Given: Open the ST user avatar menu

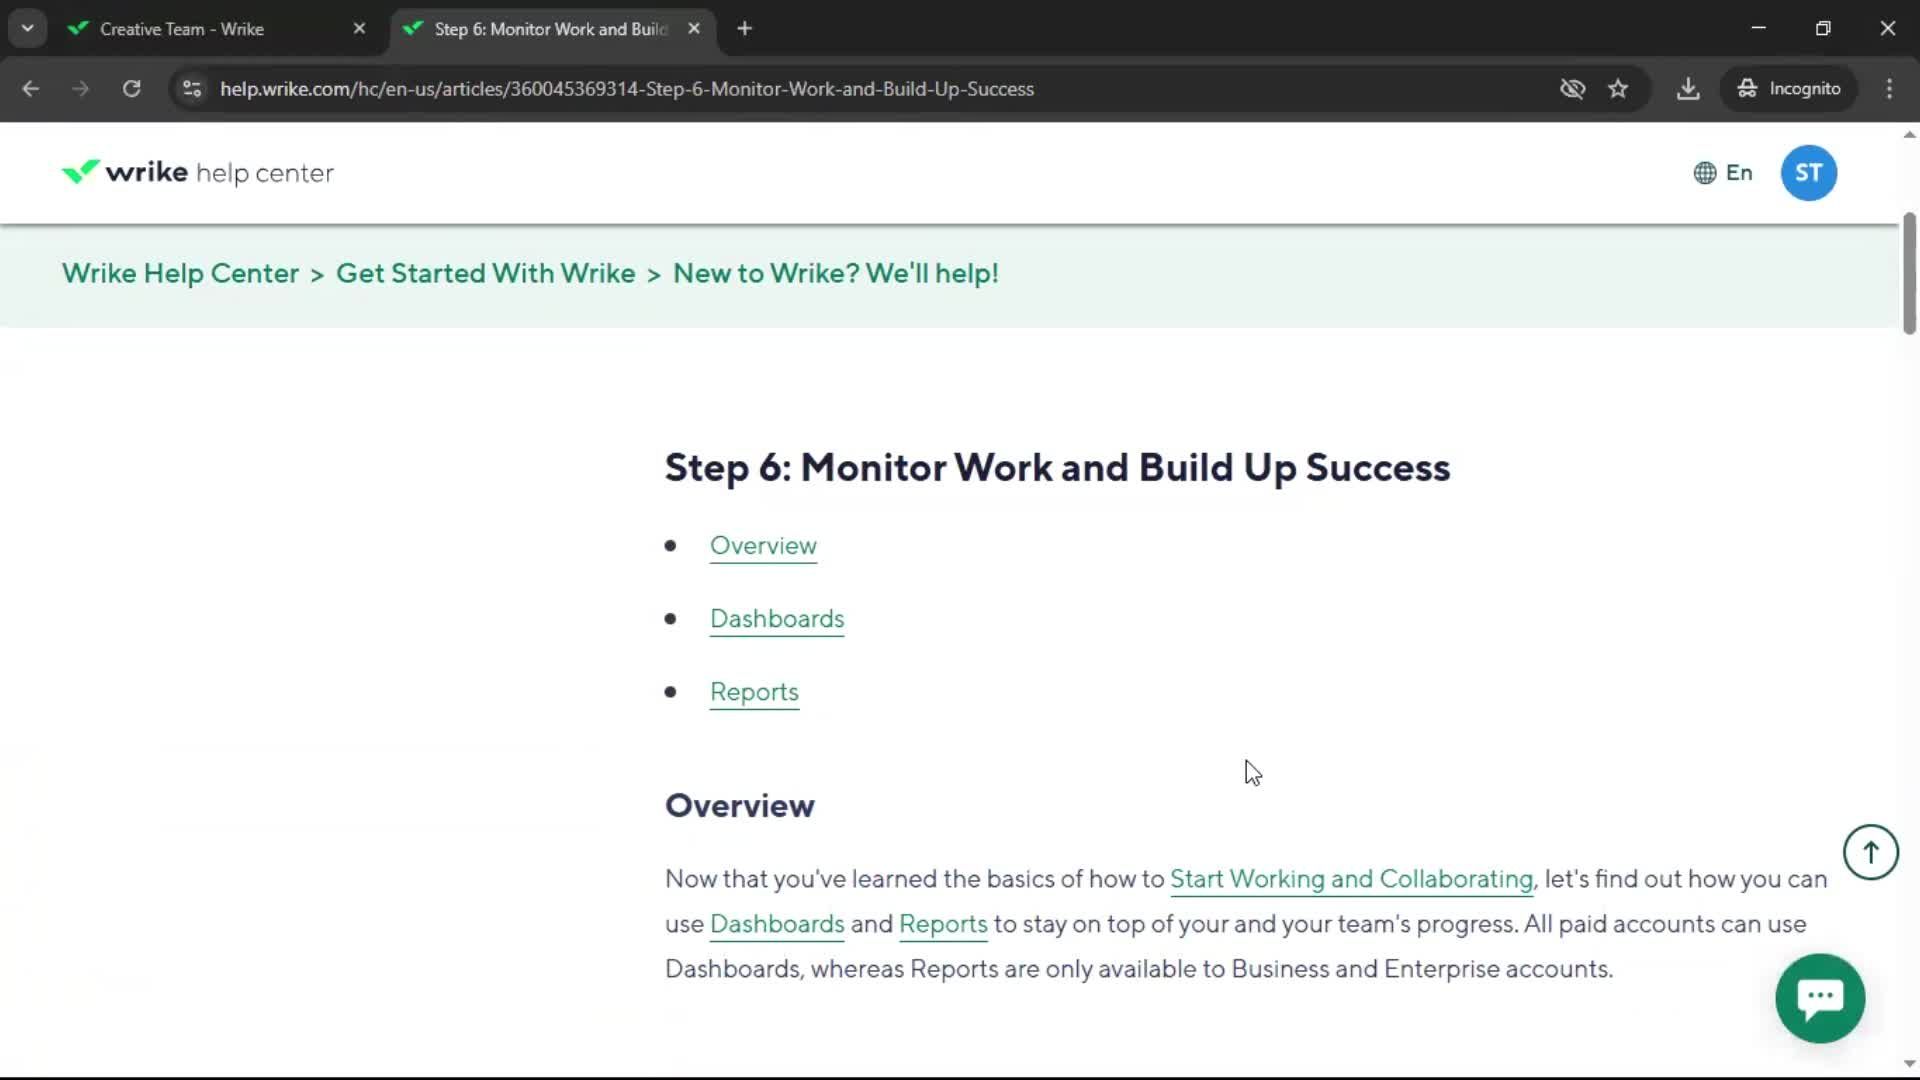Looking at the screenshot, I should point(1808,173).
